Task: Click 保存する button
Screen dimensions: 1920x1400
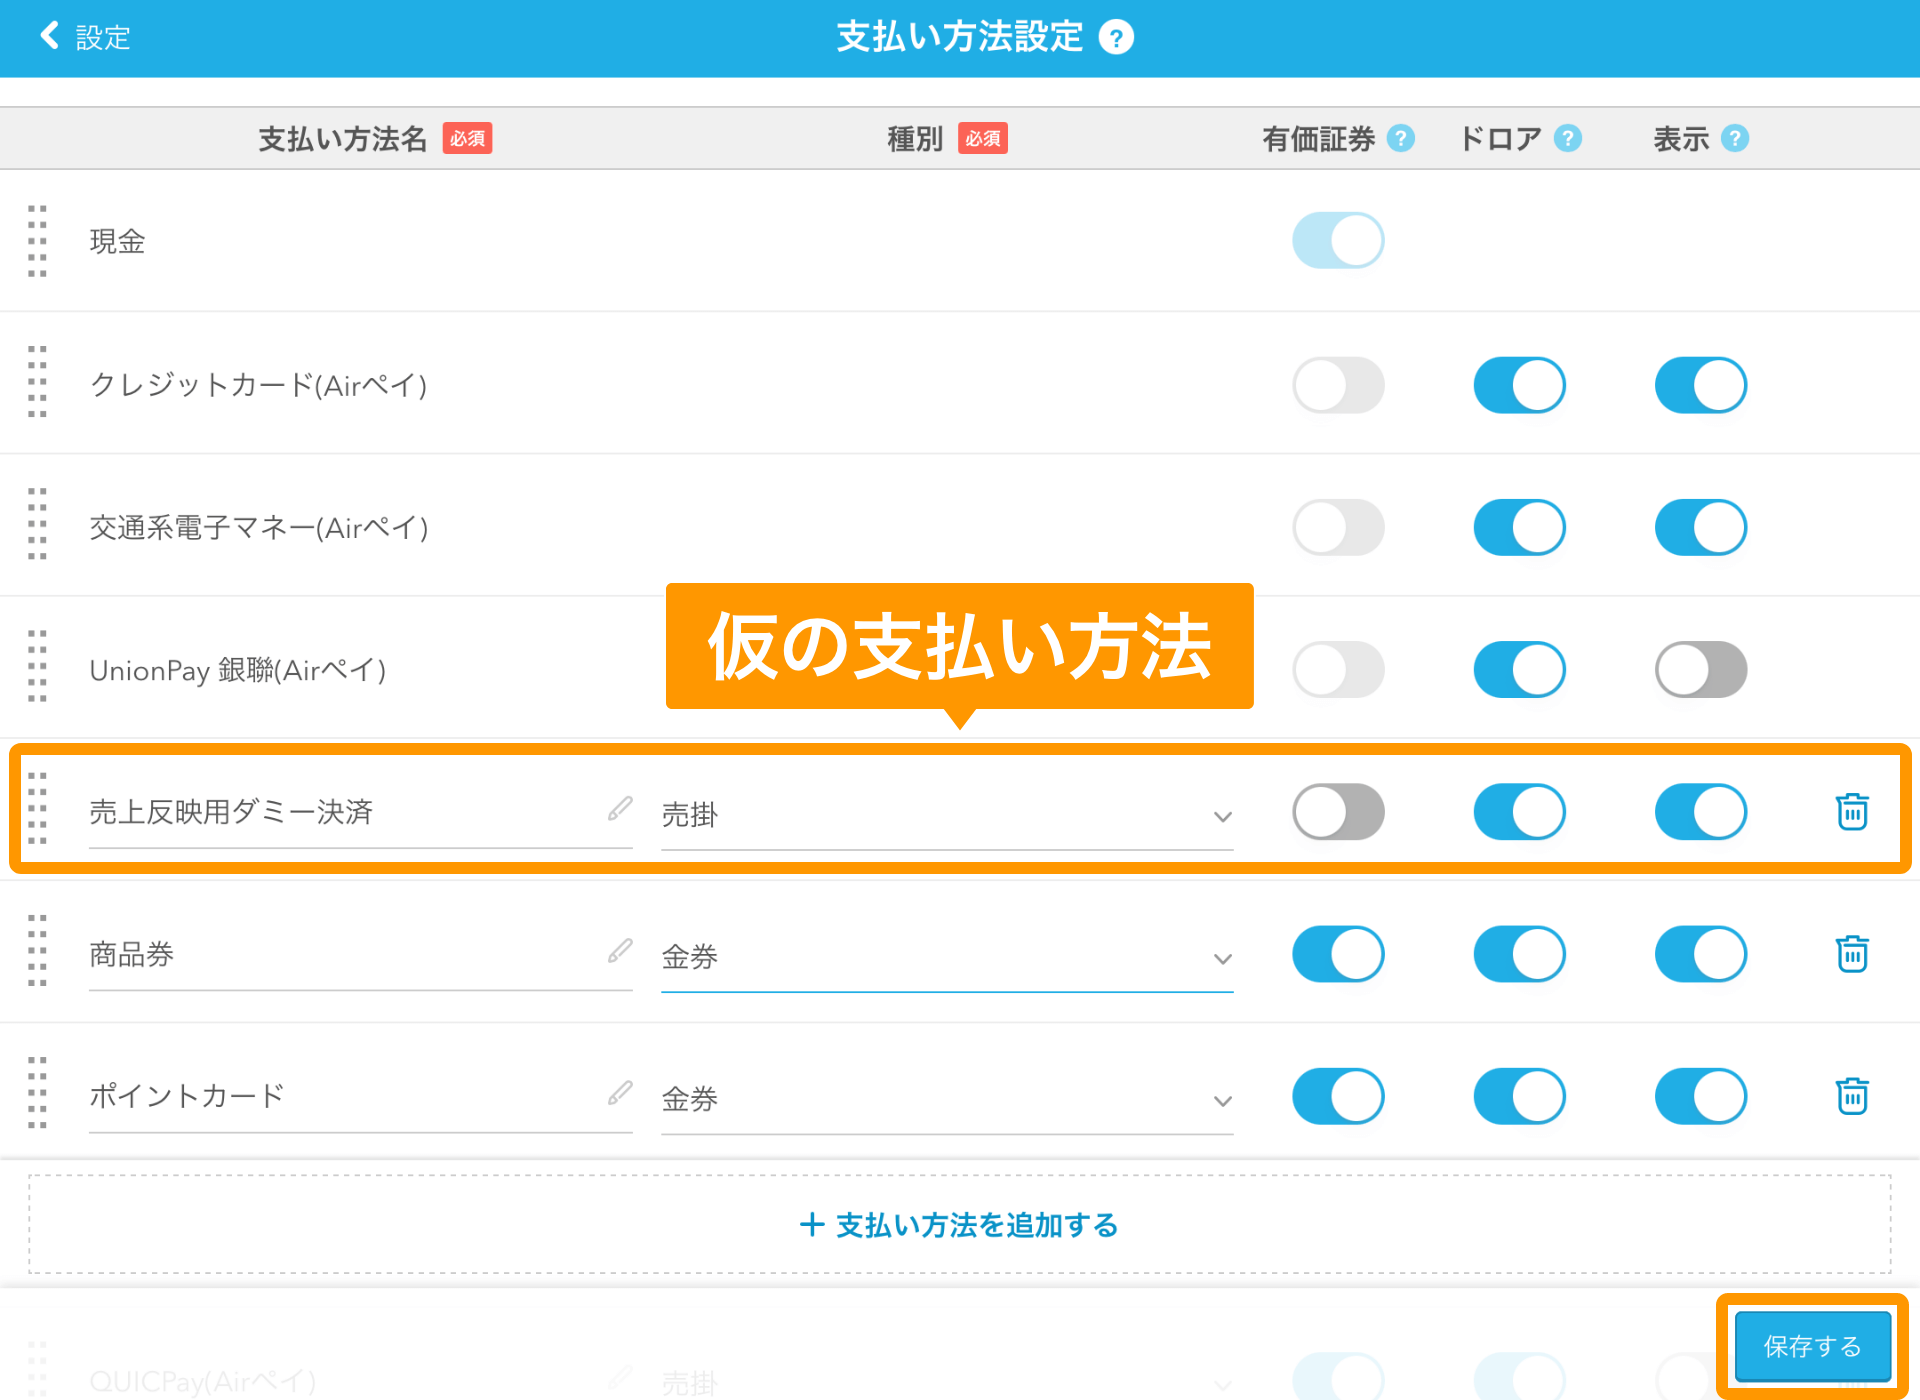Action: pos(1812,1346)
